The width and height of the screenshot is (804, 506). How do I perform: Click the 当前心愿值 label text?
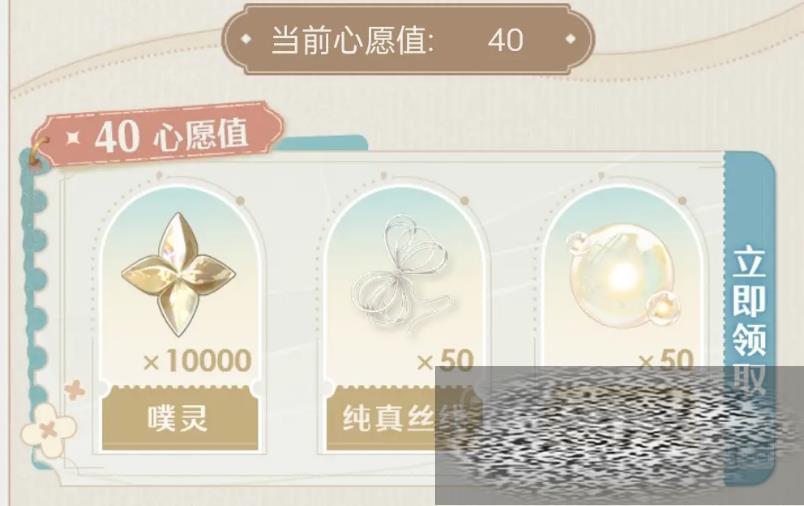click(x=353, y=40)
